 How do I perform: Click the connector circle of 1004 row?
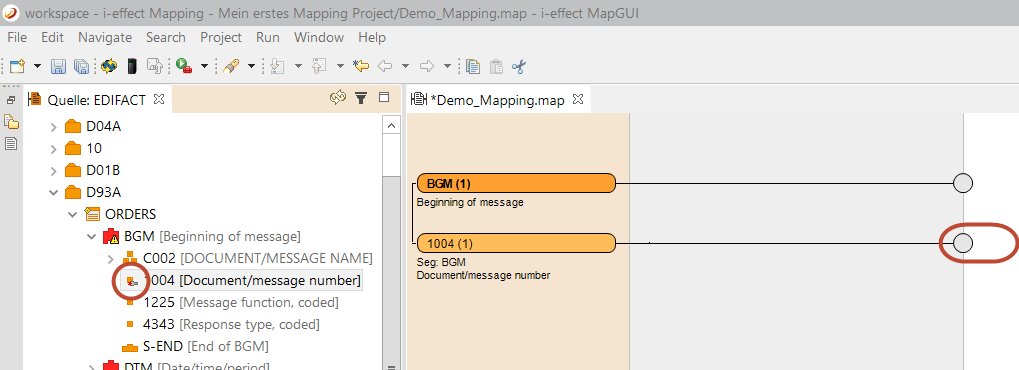coord(962,243)
